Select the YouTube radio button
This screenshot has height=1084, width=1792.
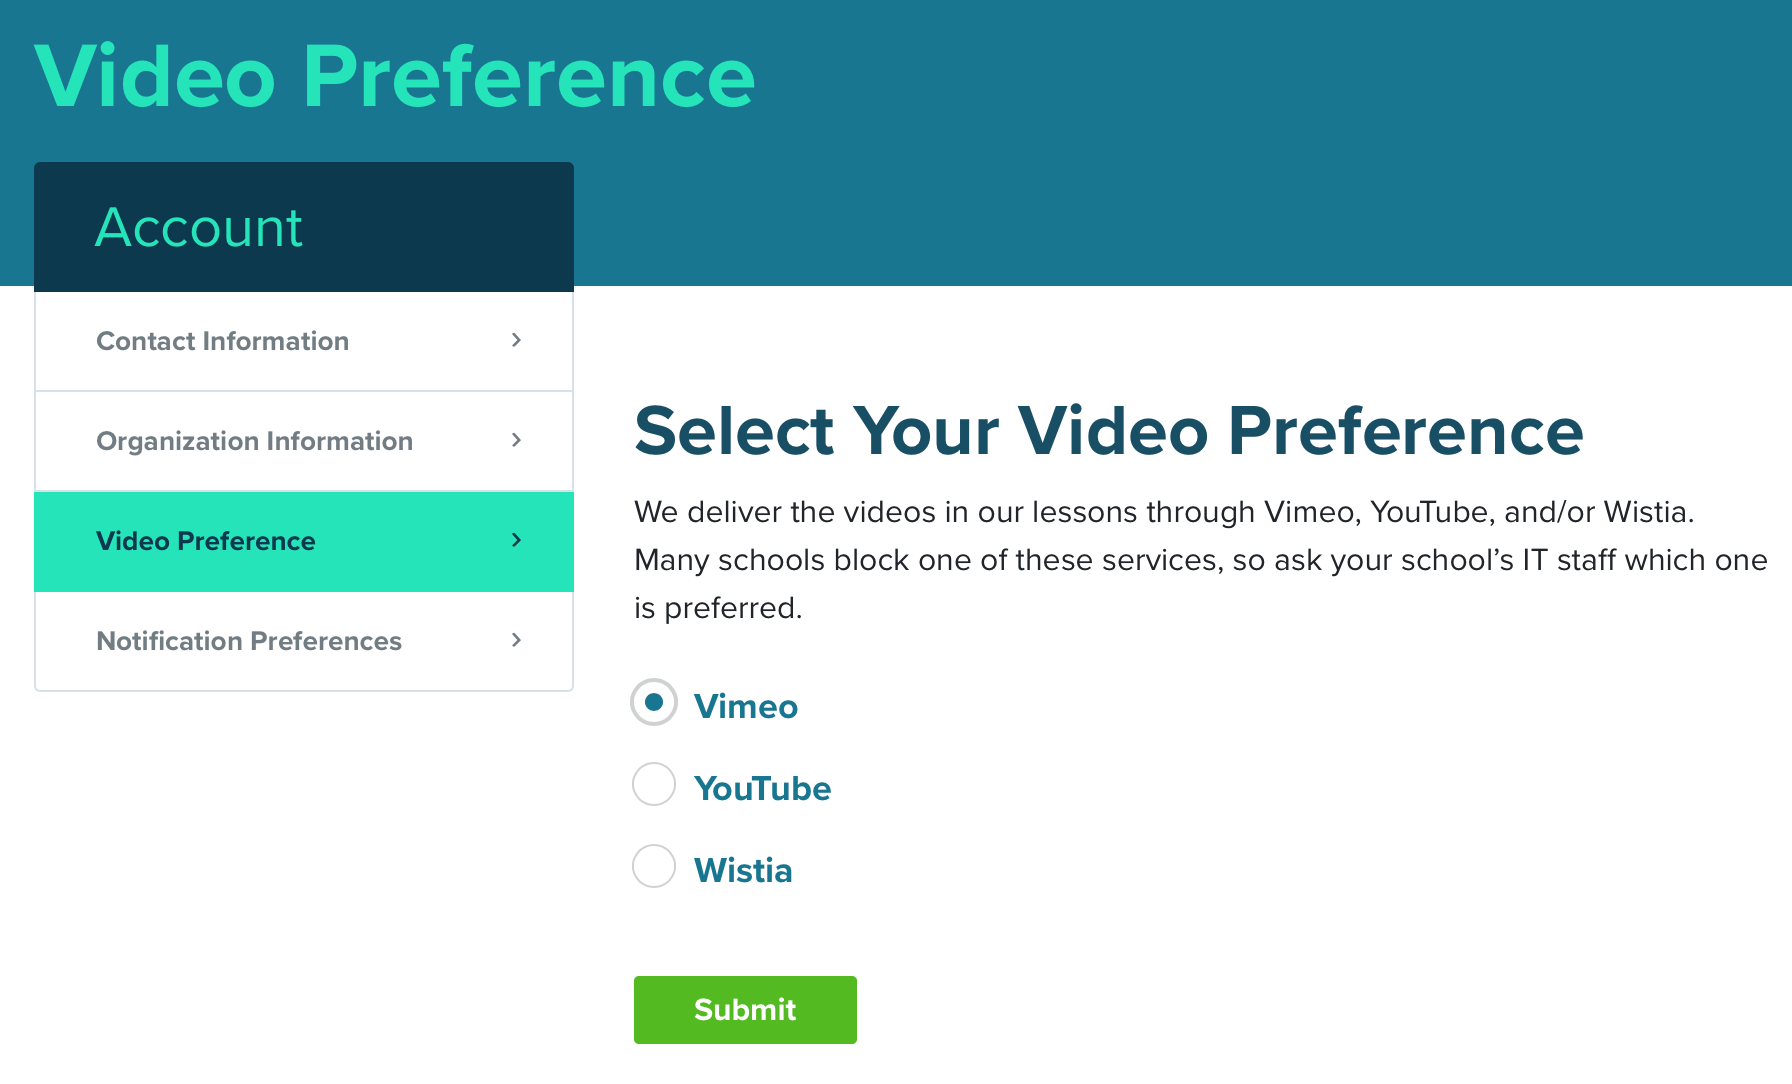(x=653, y=785)
